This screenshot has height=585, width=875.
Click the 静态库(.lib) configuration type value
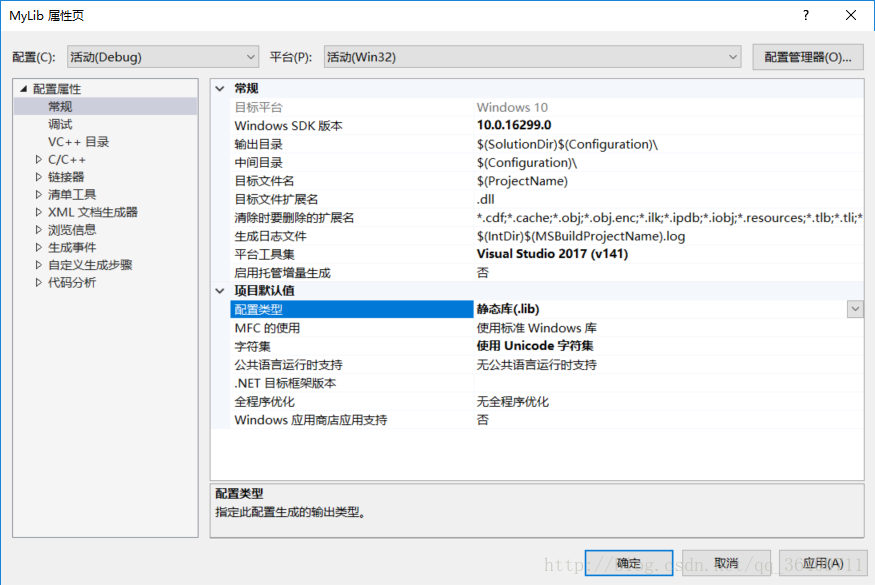click(x=508, y=309)
